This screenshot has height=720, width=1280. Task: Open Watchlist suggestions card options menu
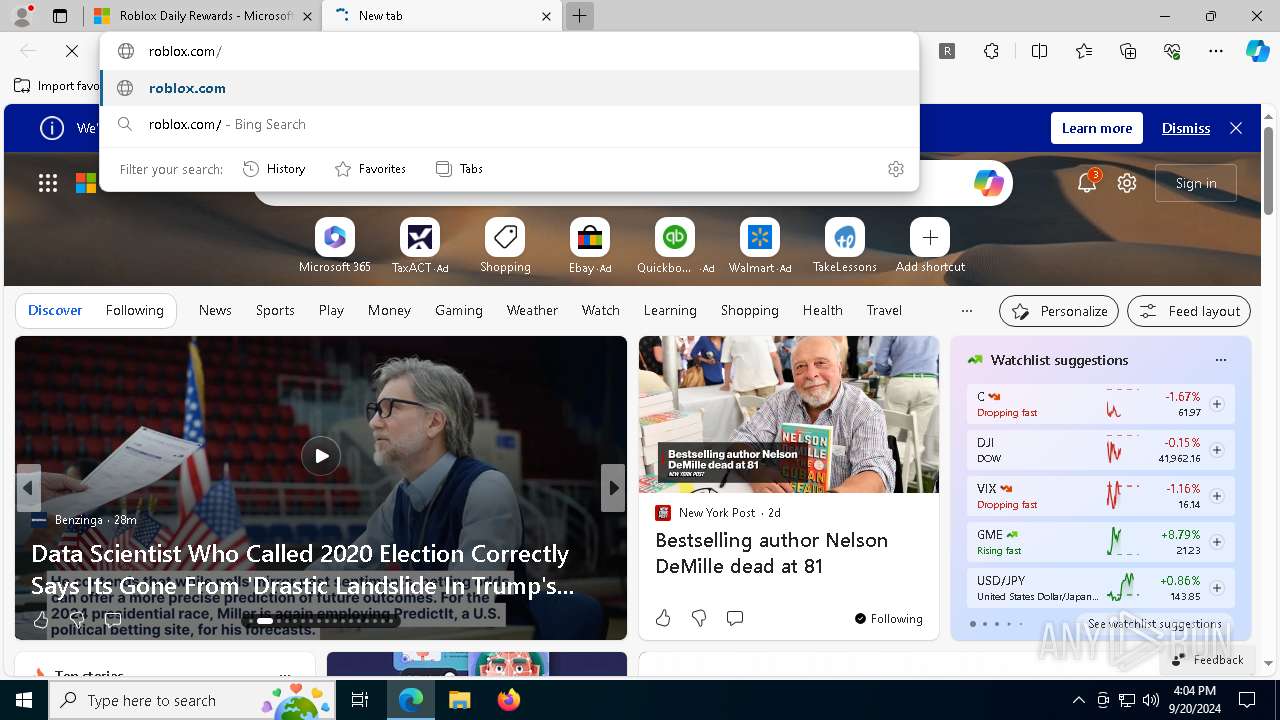pos(1220,360)
